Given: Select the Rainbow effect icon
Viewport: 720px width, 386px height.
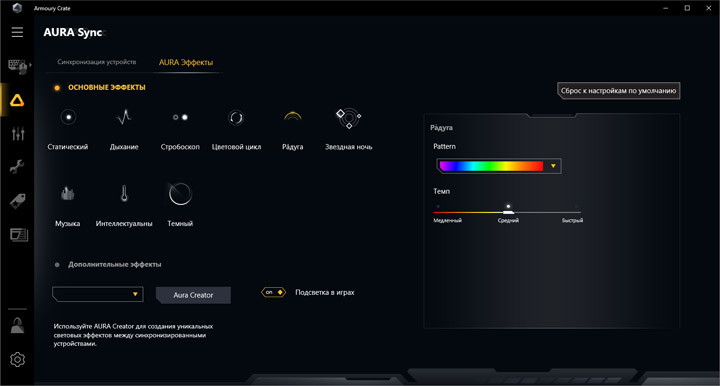Looking at the screenshot, I should coord(292,116).
